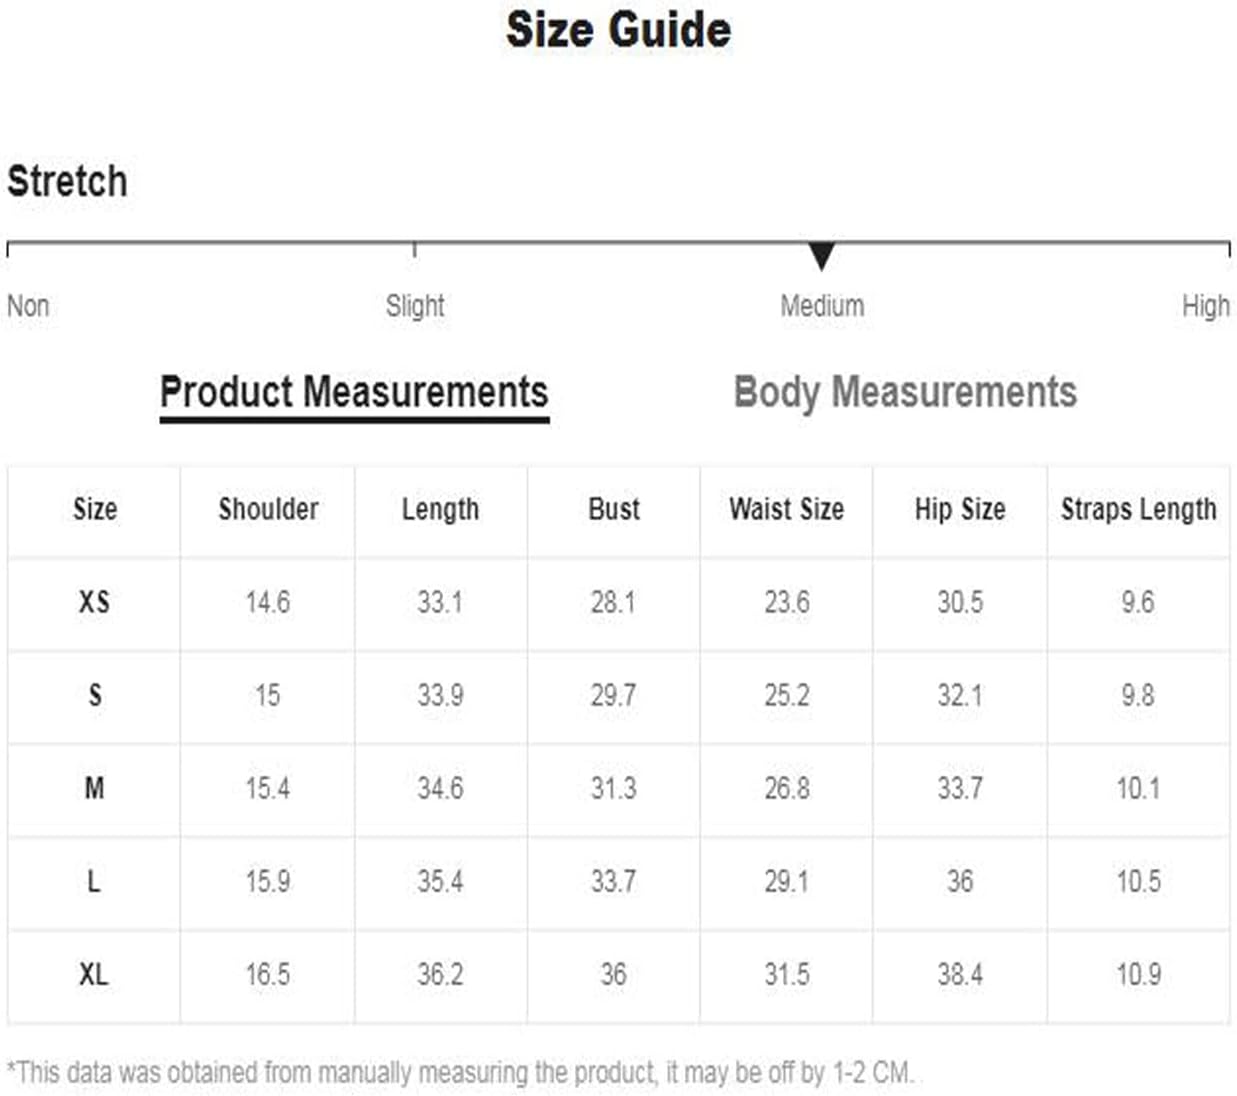The image size is (1237, 1096).
Task: Click the manual measurement disclaimer note
Action: point(460,1073)
